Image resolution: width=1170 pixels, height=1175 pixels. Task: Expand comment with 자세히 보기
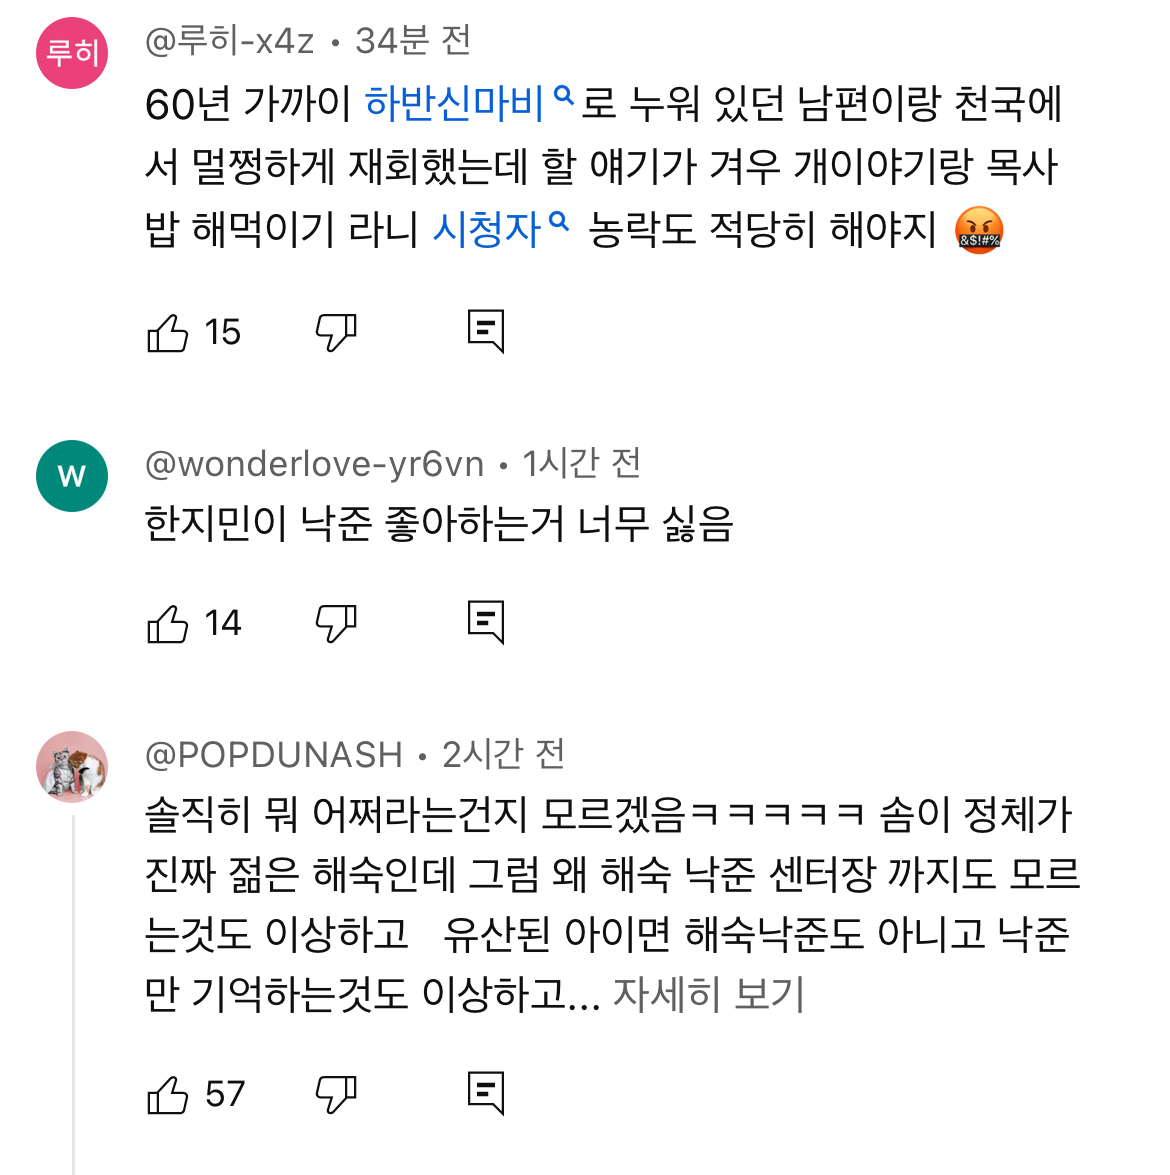pos(708,994)
